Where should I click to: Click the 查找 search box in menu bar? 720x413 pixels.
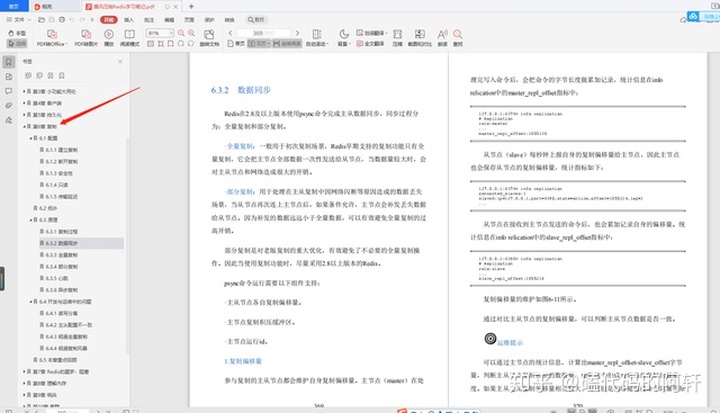[256, 20]
